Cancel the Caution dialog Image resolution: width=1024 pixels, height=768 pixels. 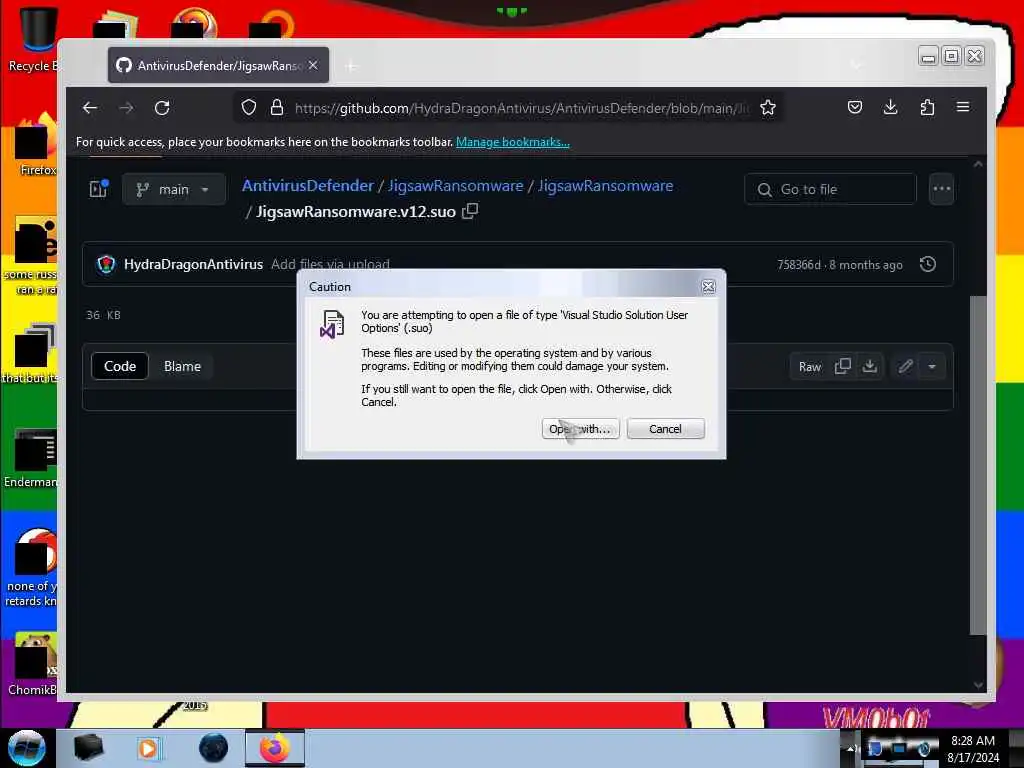pos(665,429)
